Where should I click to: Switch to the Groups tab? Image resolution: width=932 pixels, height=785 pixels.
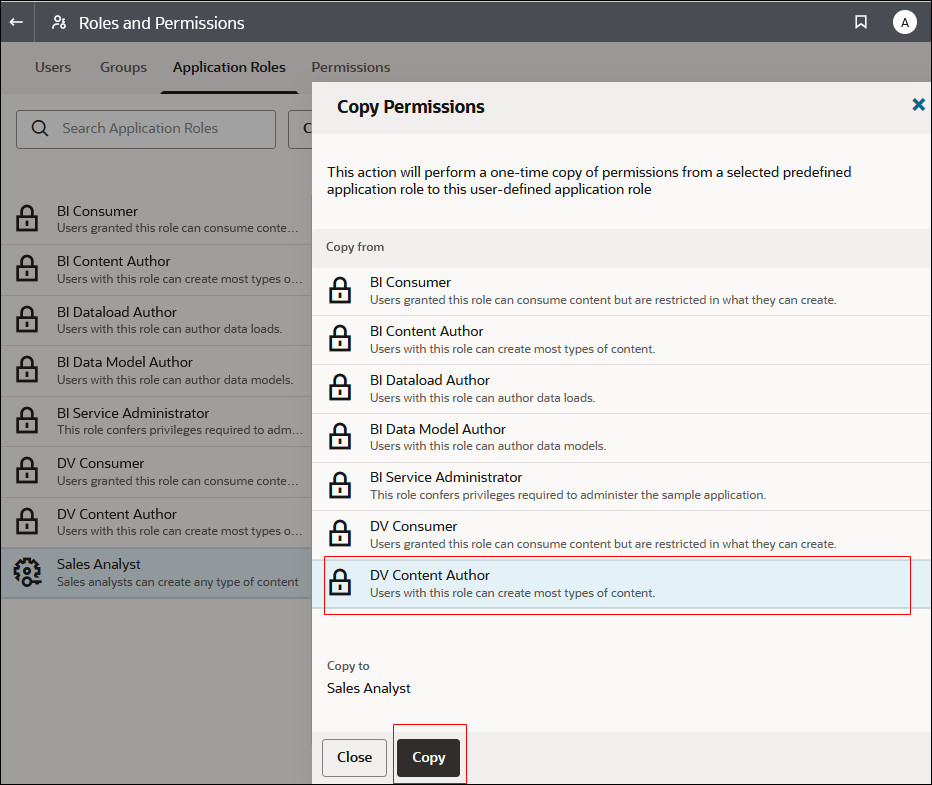click(x=123, y=67)
